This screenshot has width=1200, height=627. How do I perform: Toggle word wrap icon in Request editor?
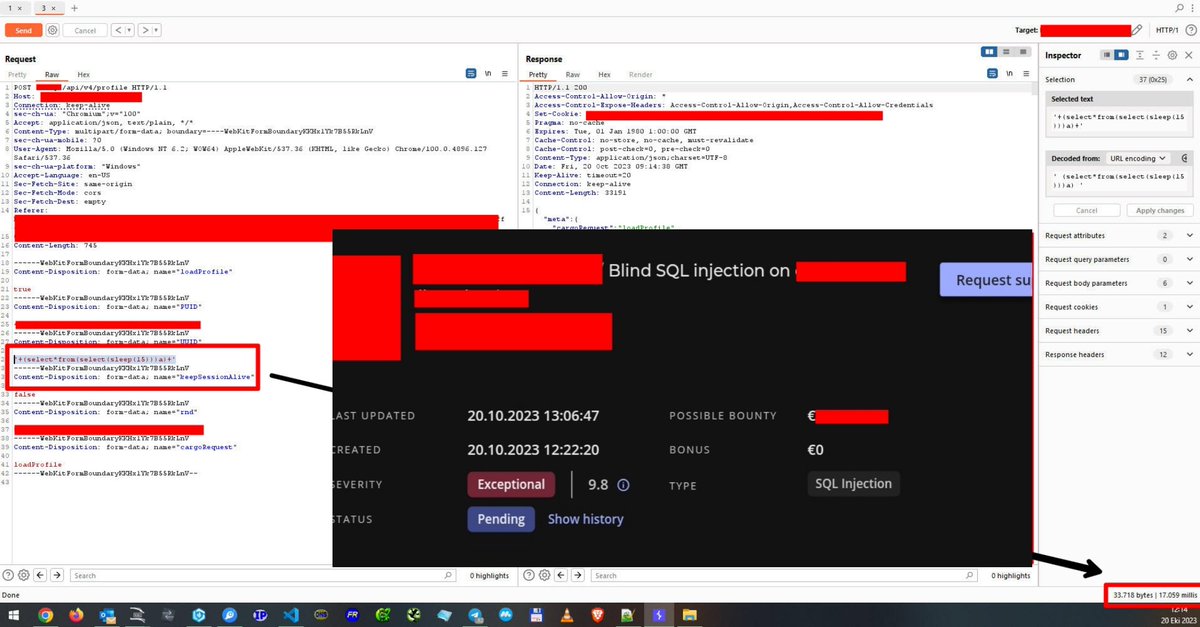pyautogui.click(x=471, y=74)
